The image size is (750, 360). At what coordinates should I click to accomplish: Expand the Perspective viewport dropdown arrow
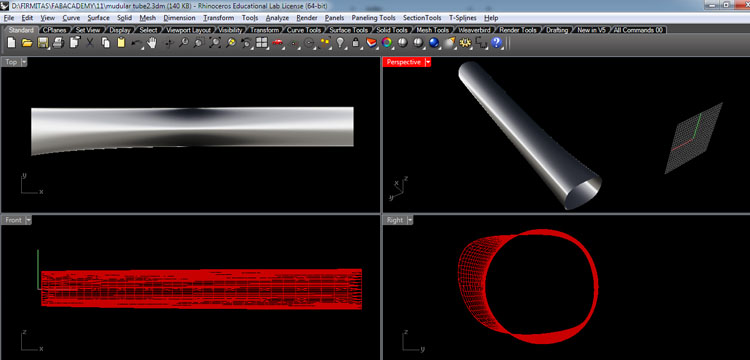(x=428, y=62)
